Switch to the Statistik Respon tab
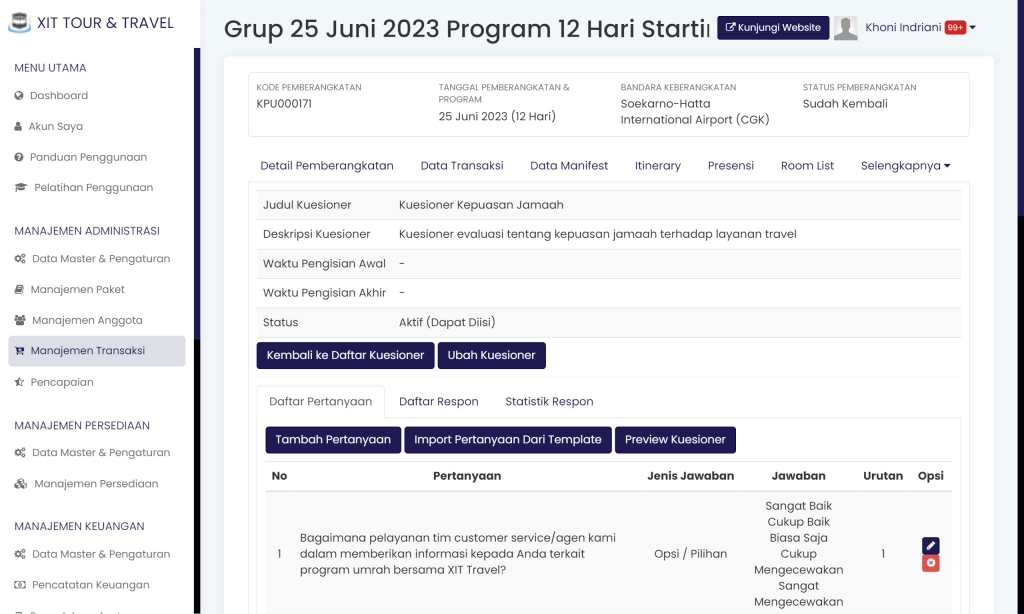The height and width of the screenshot is (614, 1024). [549, 402]
